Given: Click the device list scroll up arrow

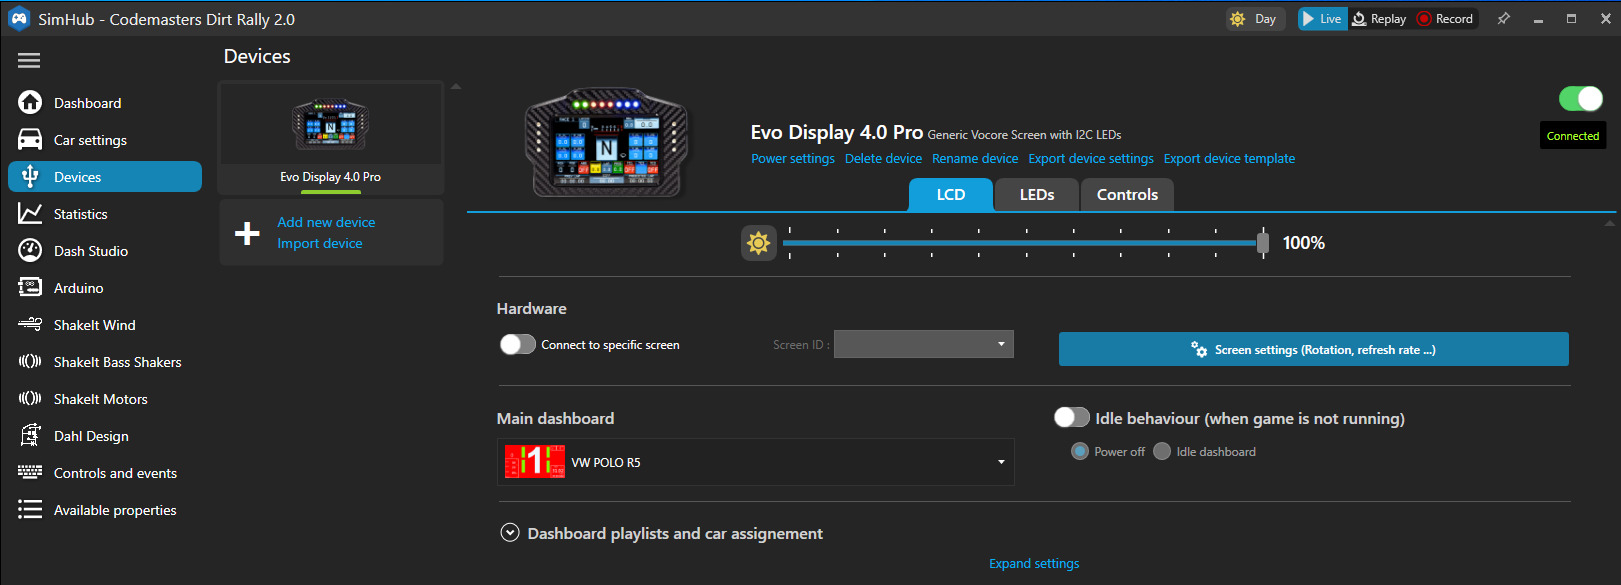Looking at the screenshot, I should click(x=456, y=87).
